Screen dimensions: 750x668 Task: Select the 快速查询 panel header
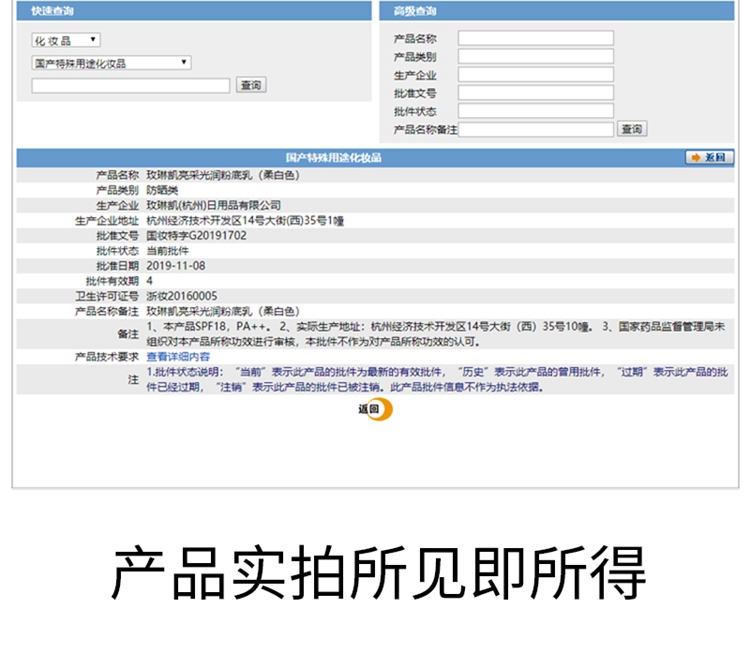[x=52, y=11]
